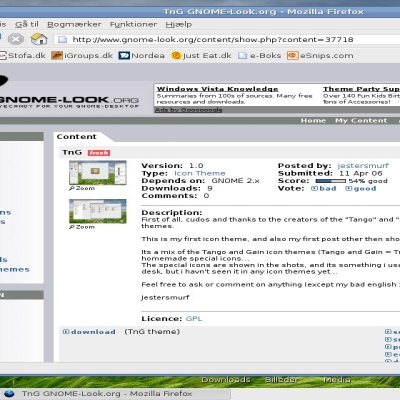
Task: Select the Content tab
Action: (77, 137)
